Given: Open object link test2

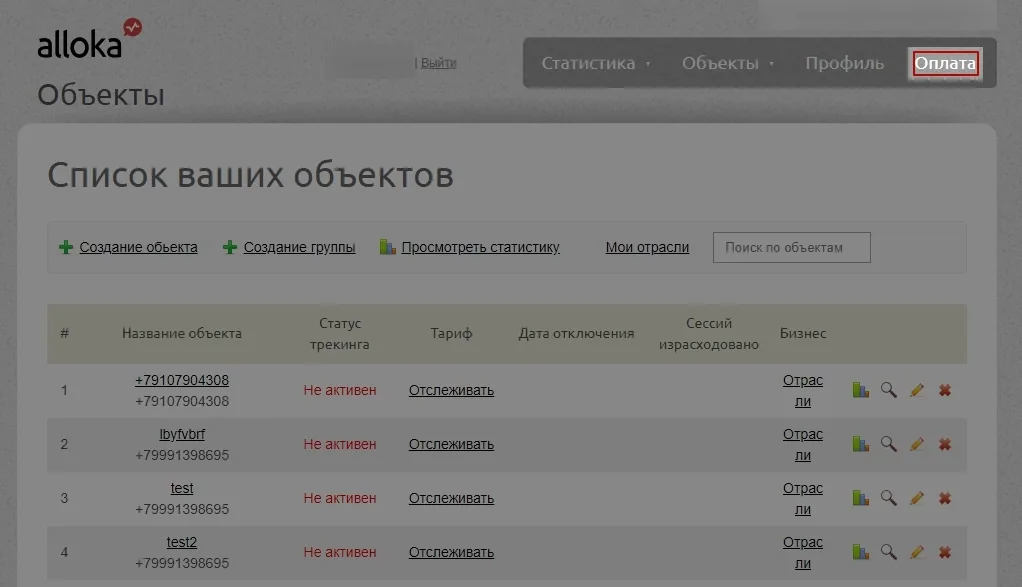Looking at the screenshot, I should pos(182,542).
